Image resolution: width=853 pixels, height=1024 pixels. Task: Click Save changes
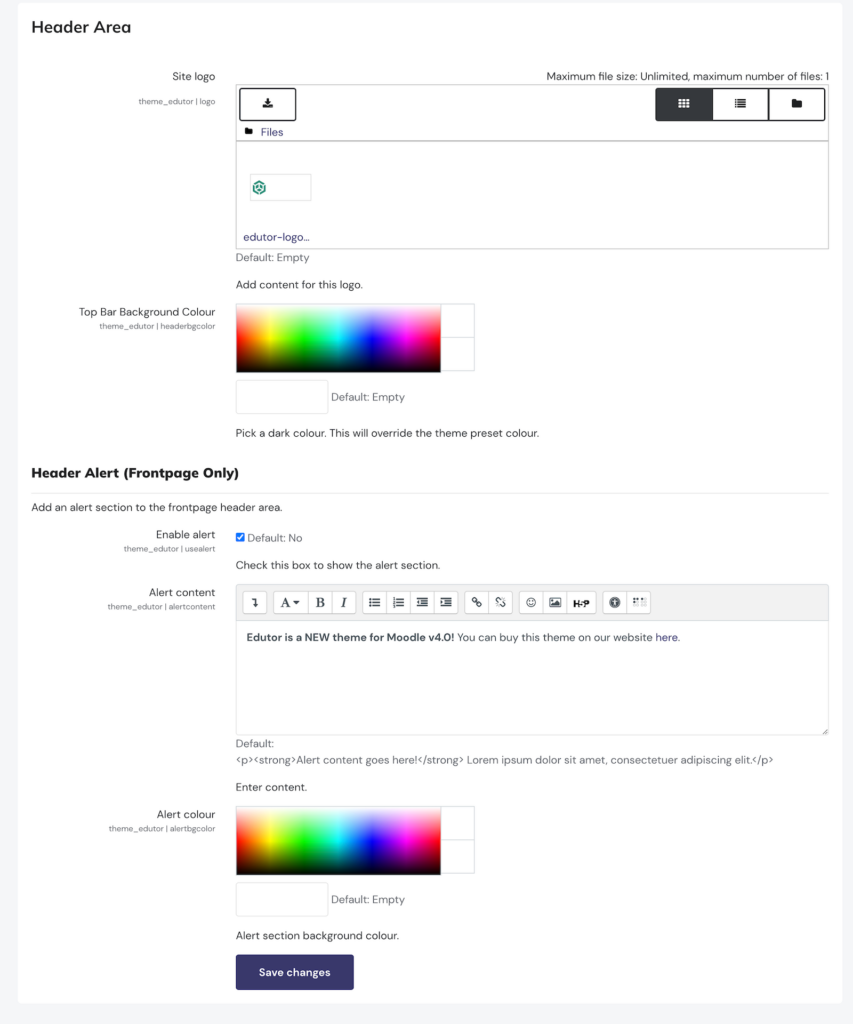coord(294,971)
